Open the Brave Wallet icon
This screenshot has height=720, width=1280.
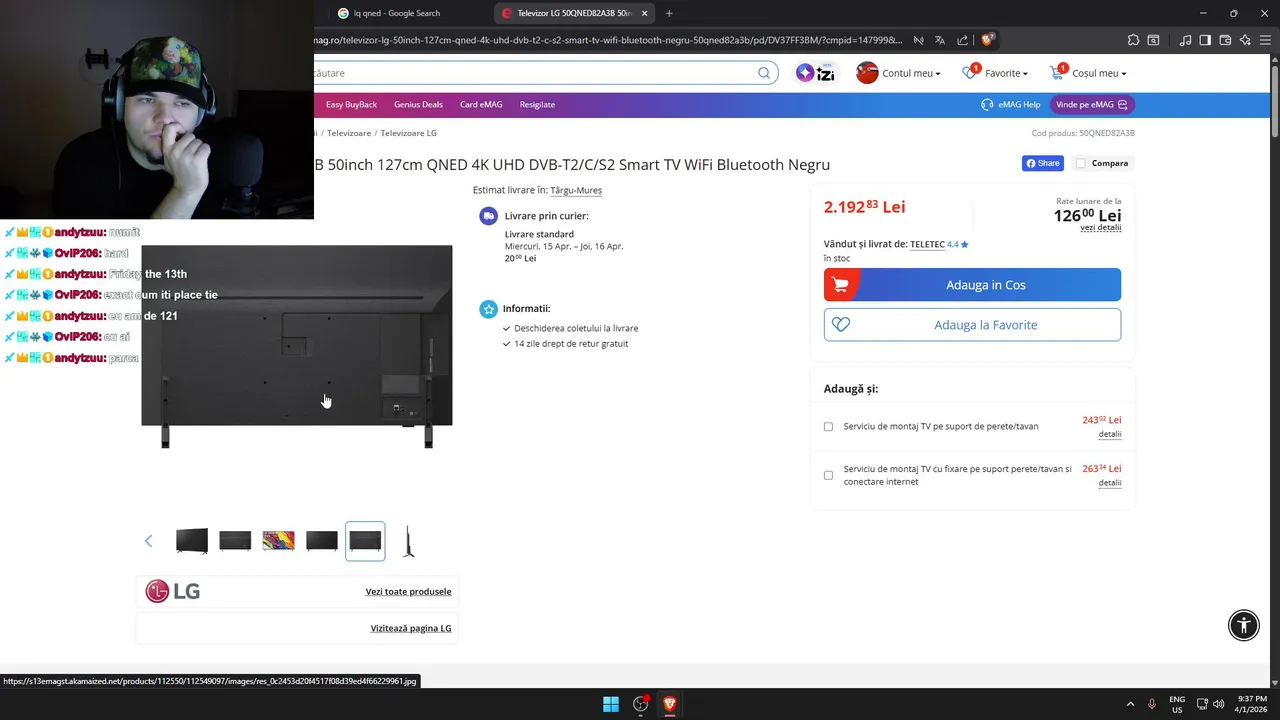1225,40
